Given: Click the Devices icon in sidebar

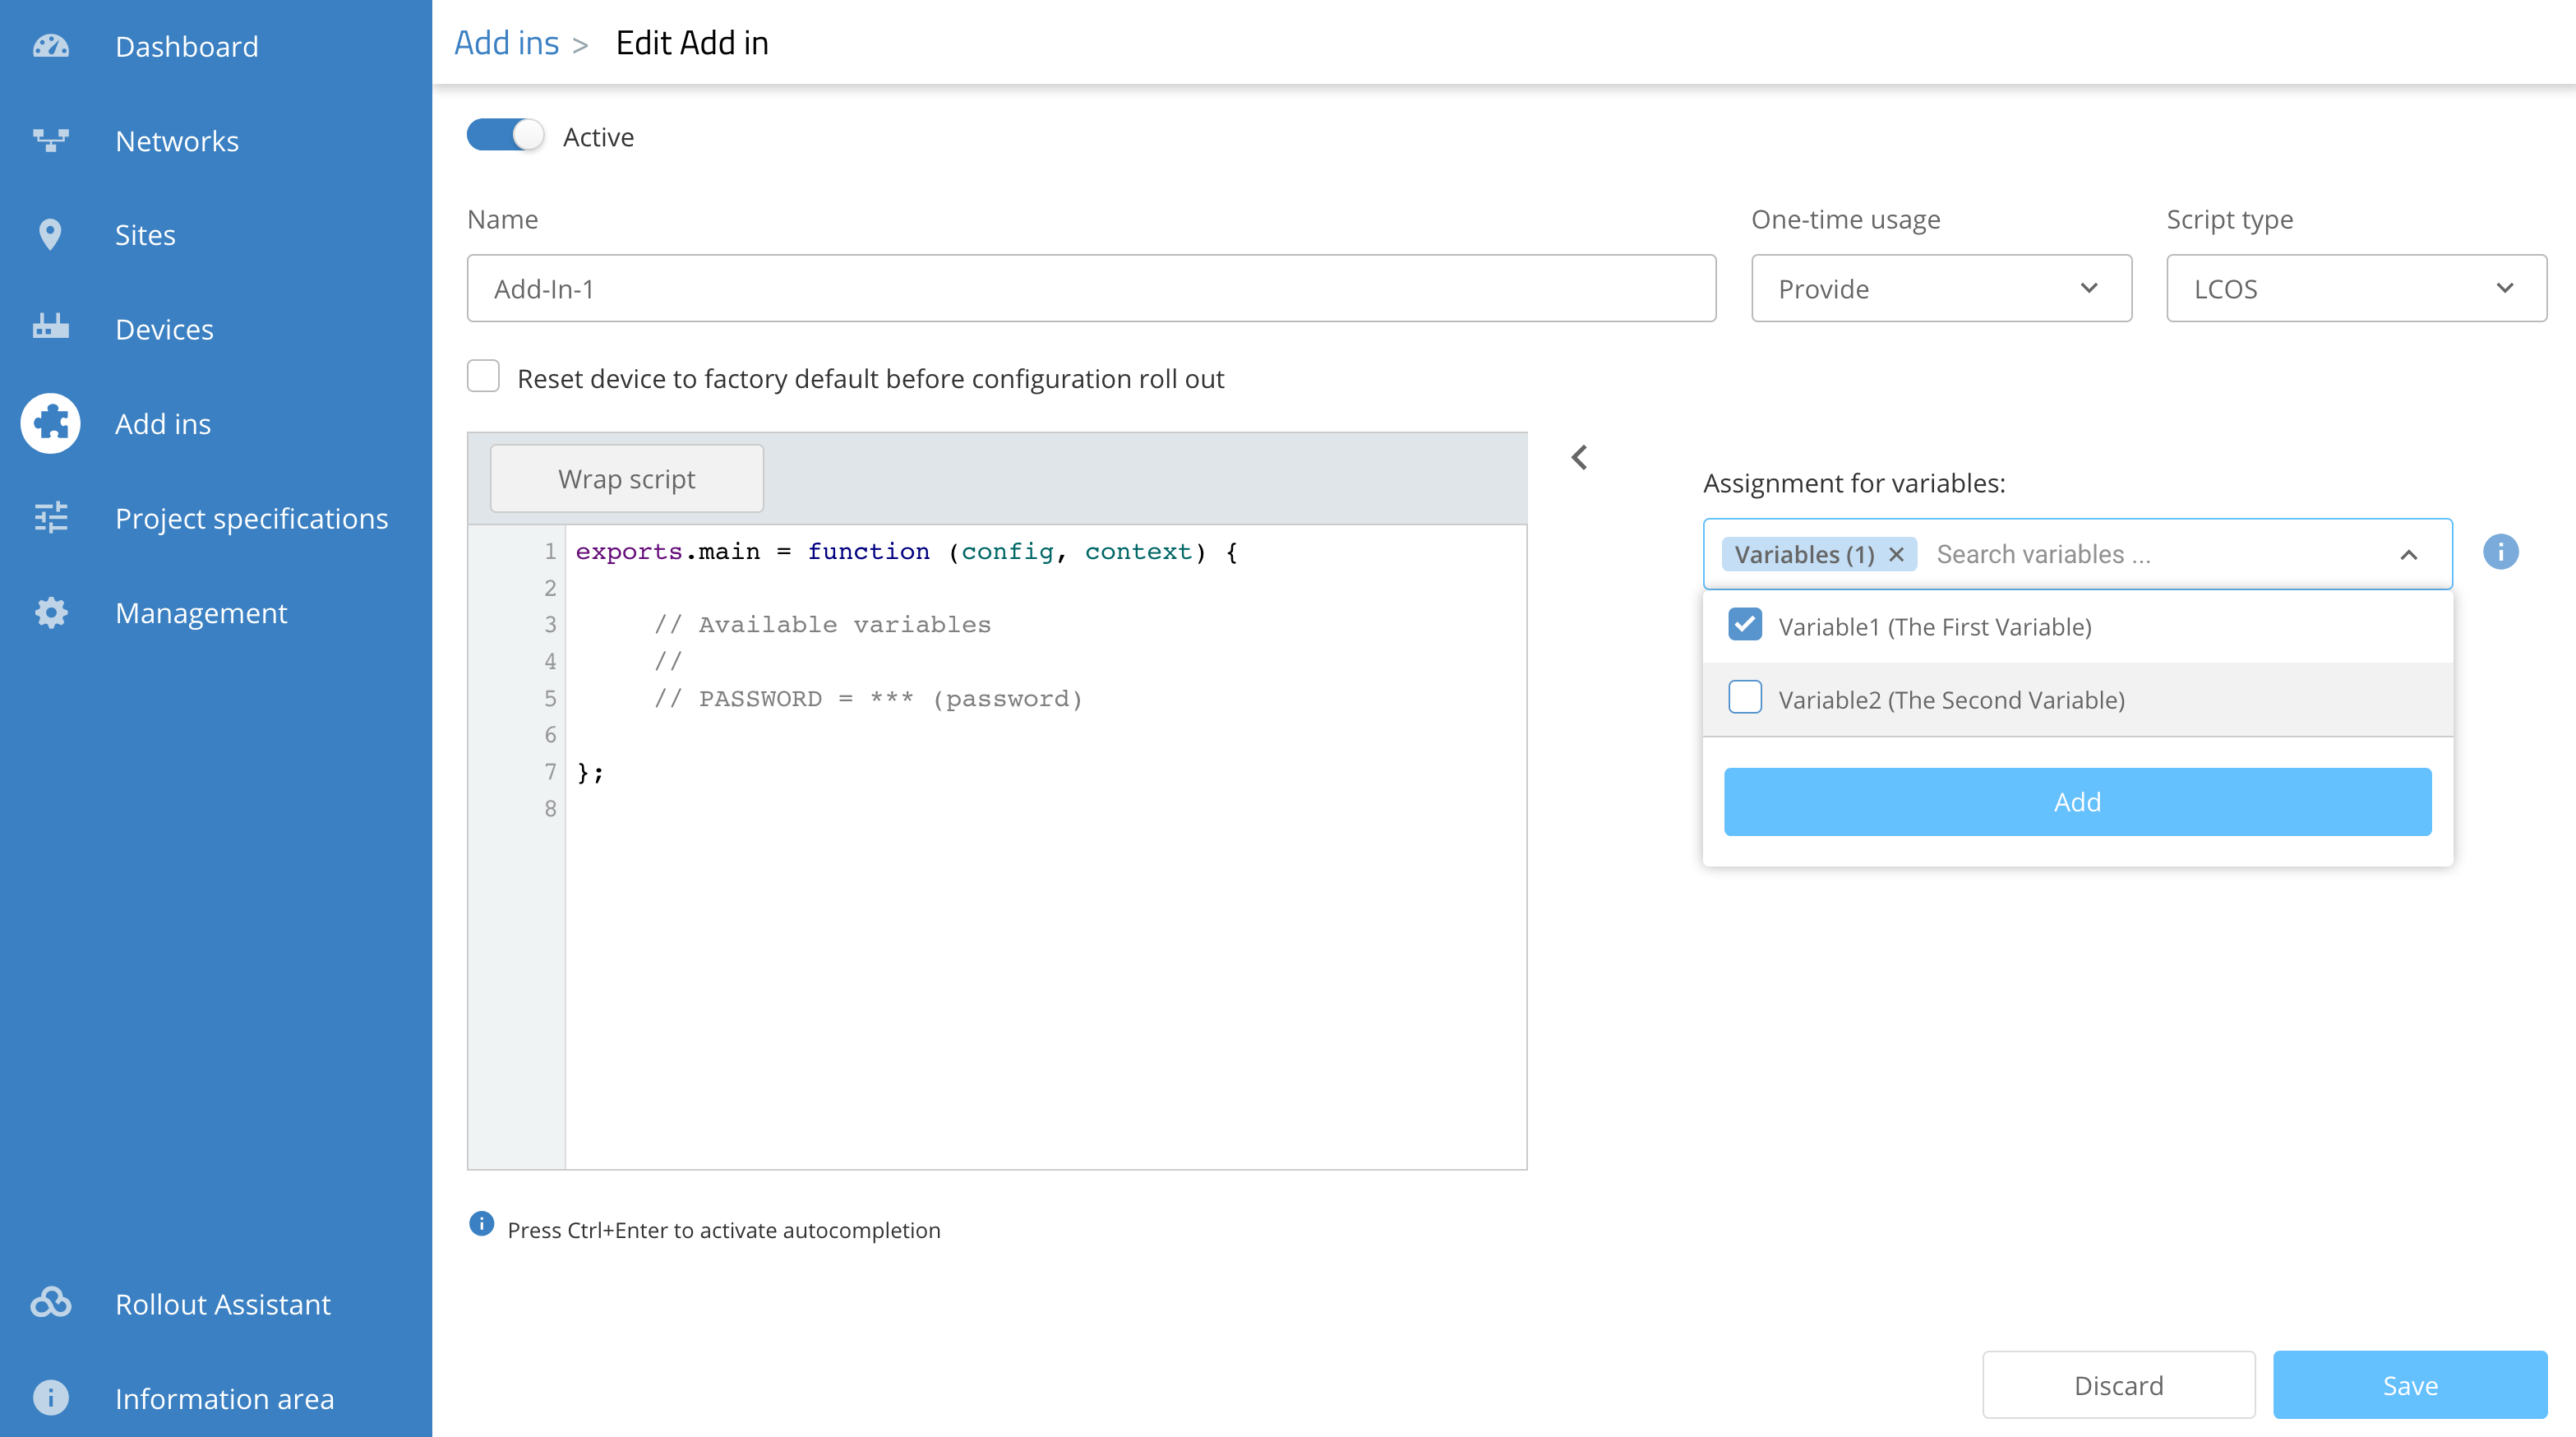Looking at the screenshot, I should point(50,328).
